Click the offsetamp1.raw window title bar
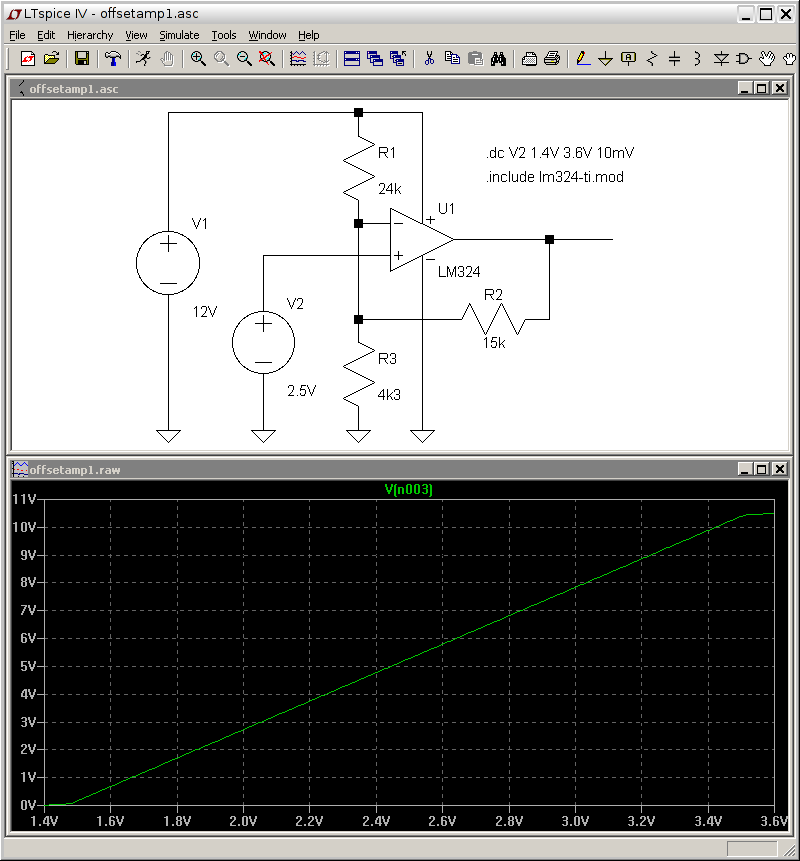This screenshot has height=861, width=800. click(400, 469)
